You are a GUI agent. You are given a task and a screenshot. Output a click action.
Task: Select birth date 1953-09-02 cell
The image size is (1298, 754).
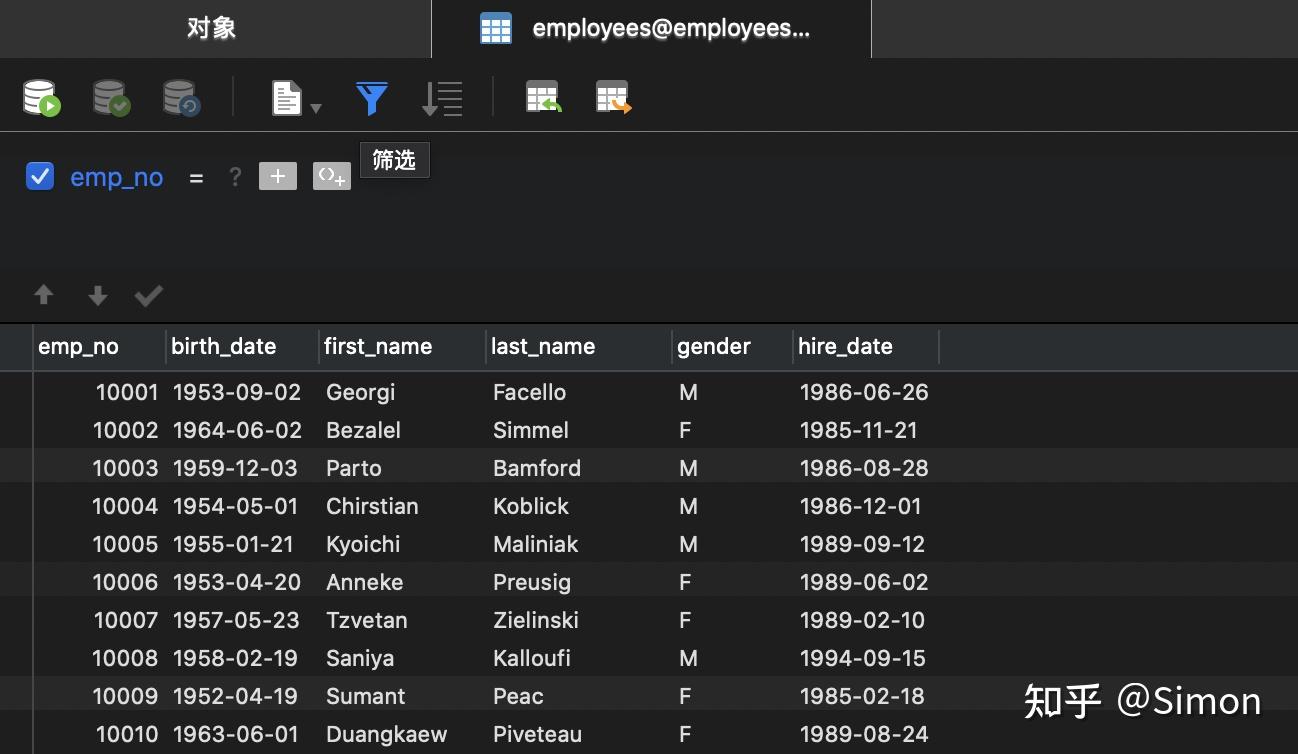click(x=243, y=392)
